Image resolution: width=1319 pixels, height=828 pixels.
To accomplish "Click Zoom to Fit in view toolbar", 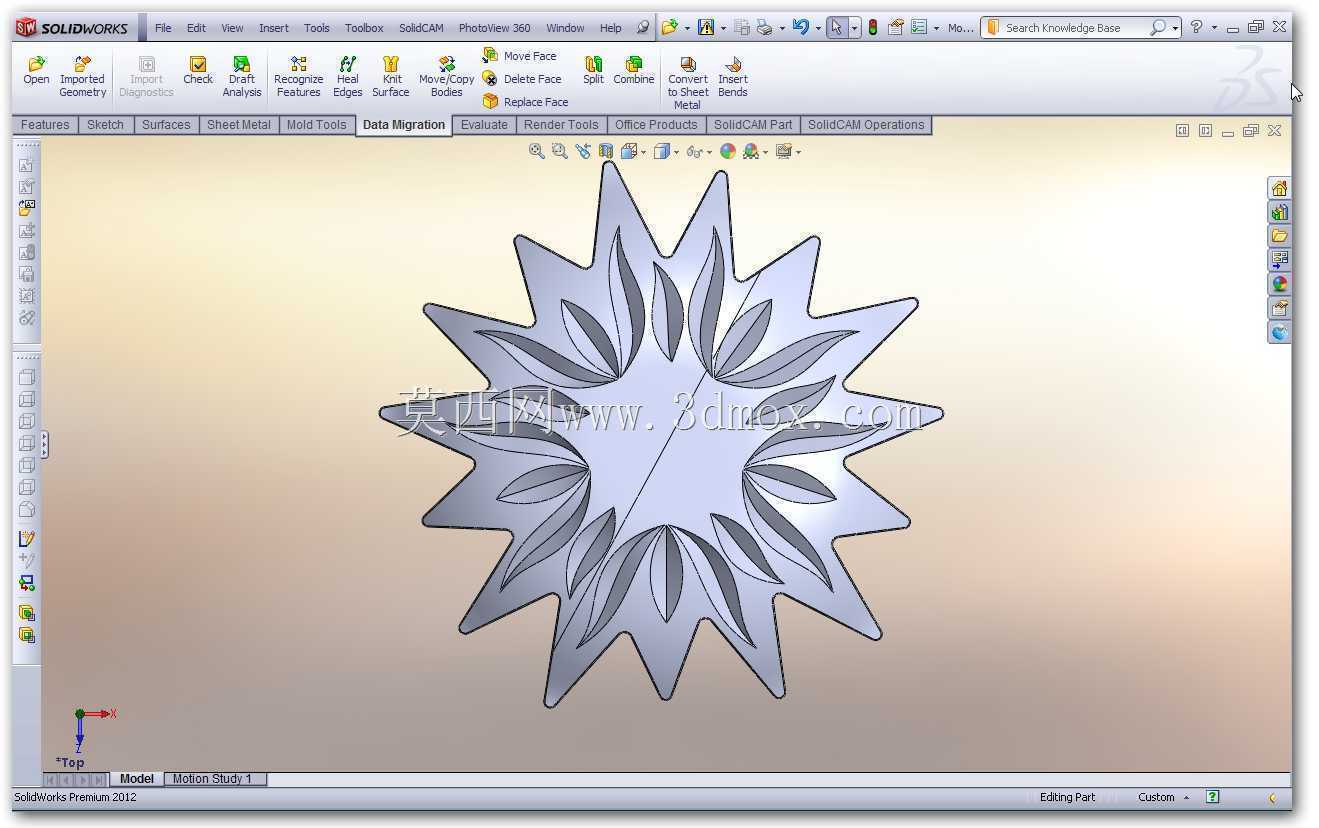I will coord(537,151).
